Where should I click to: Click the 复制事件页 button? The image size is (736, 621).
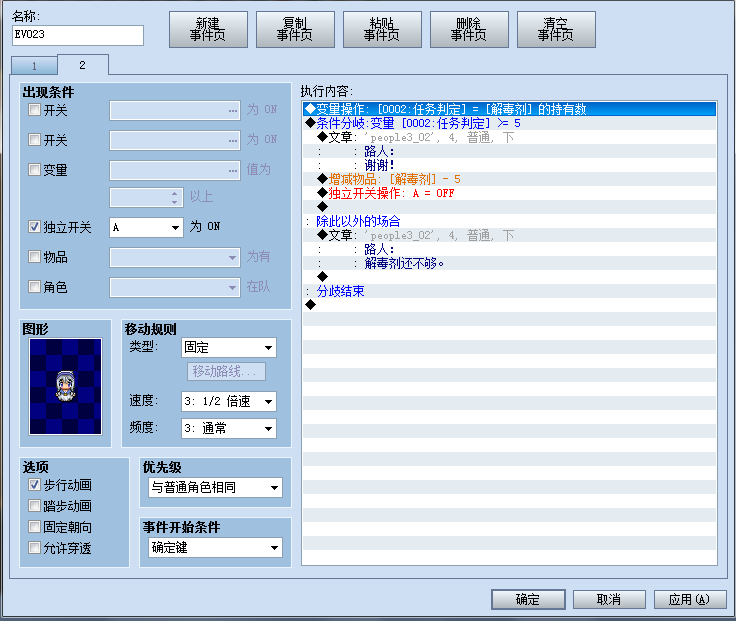pyautogui.click(x=295, y=30)
